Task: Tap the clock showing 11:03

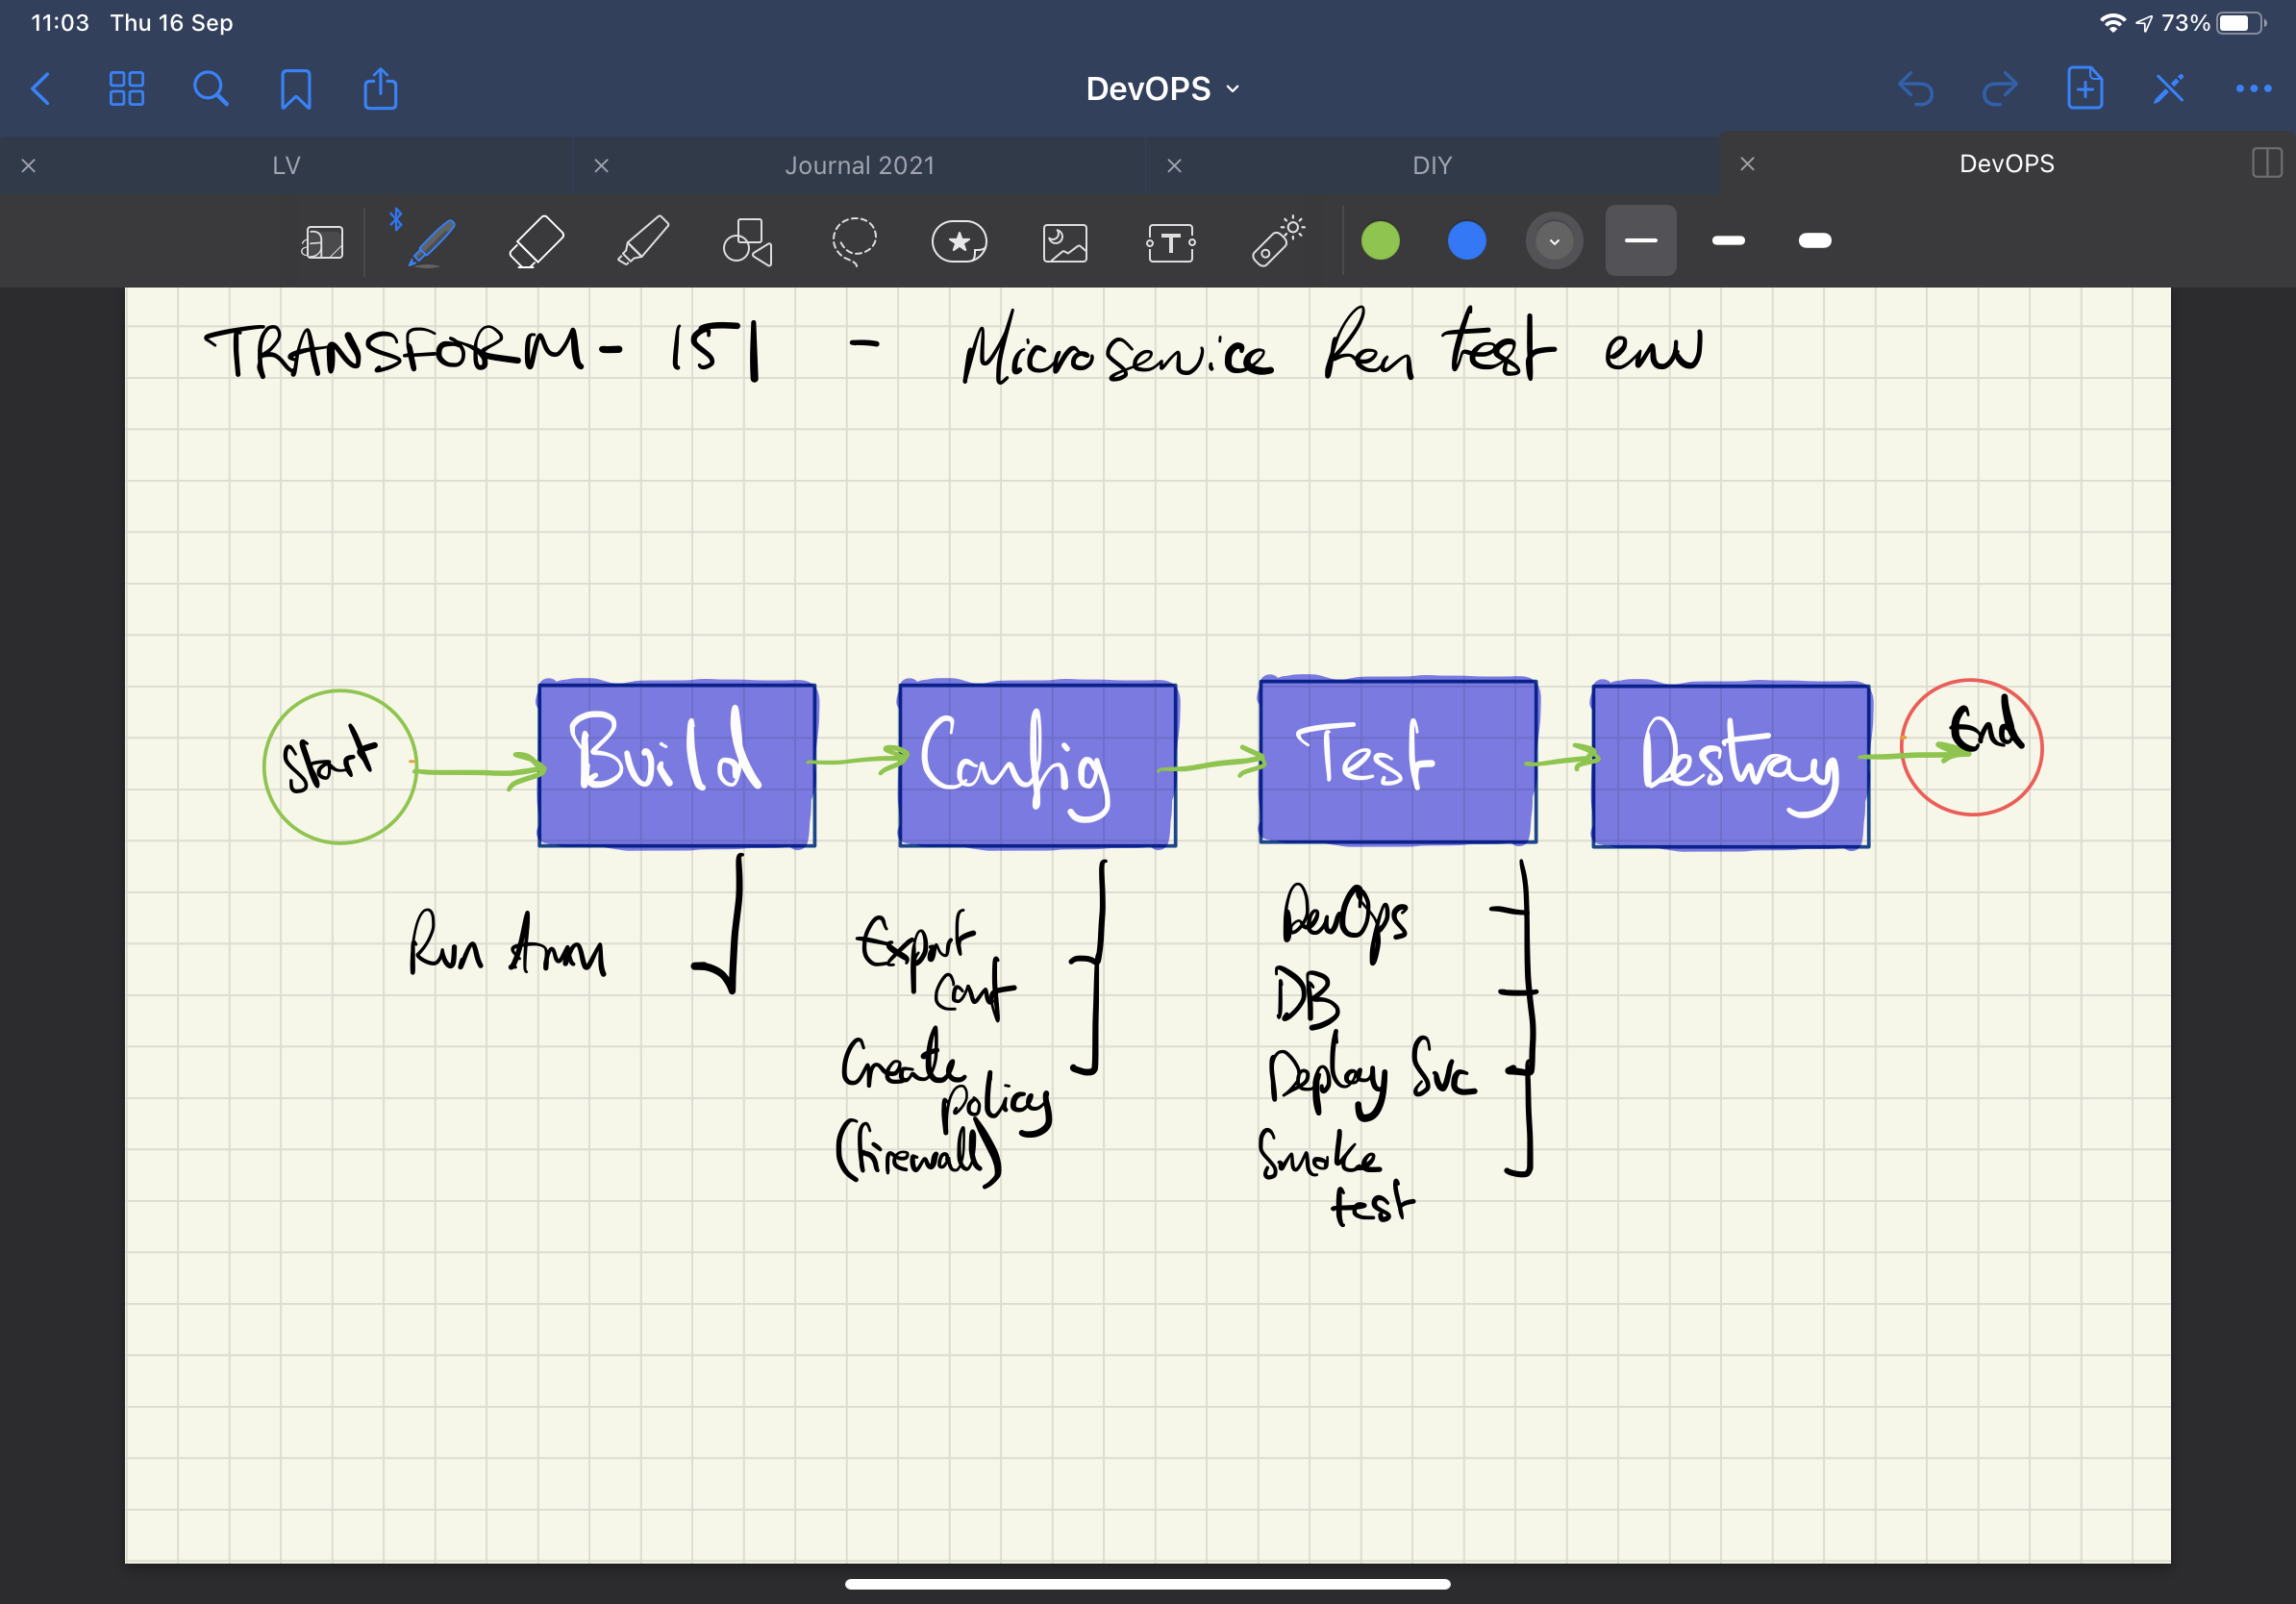Action: tap(60, 23)
